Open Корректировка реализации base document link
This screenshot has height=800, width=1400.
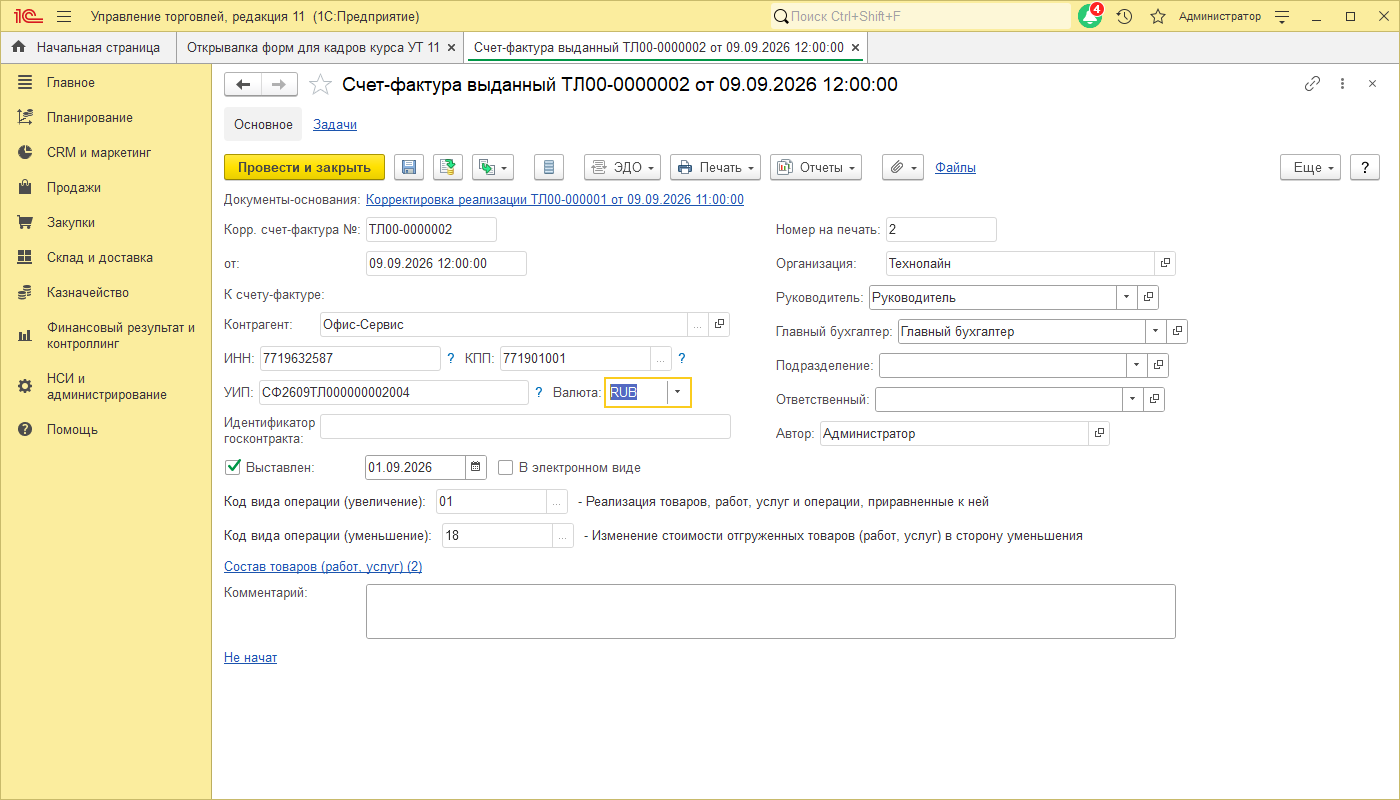point(555,199)
